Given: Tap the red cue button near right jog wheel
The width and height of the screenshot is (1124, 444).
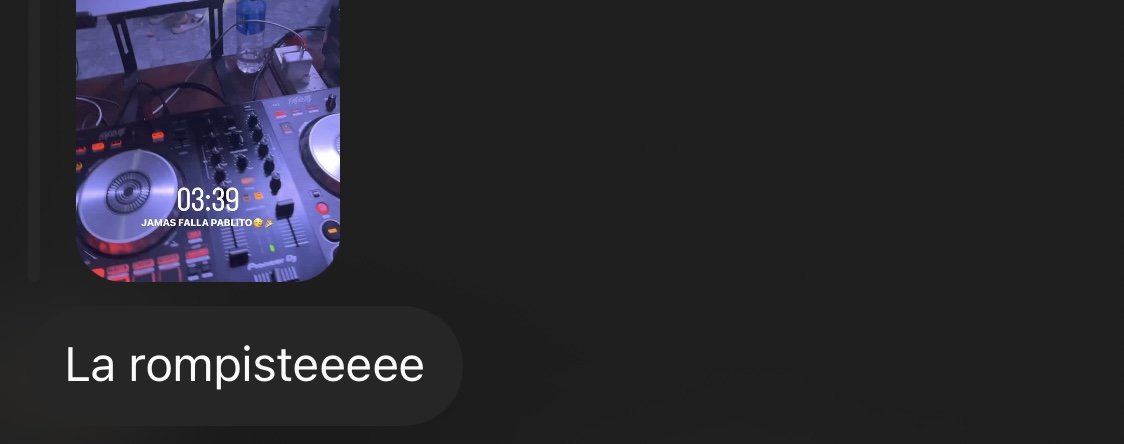Looking at the screenshot, I should tap(323, 209).
